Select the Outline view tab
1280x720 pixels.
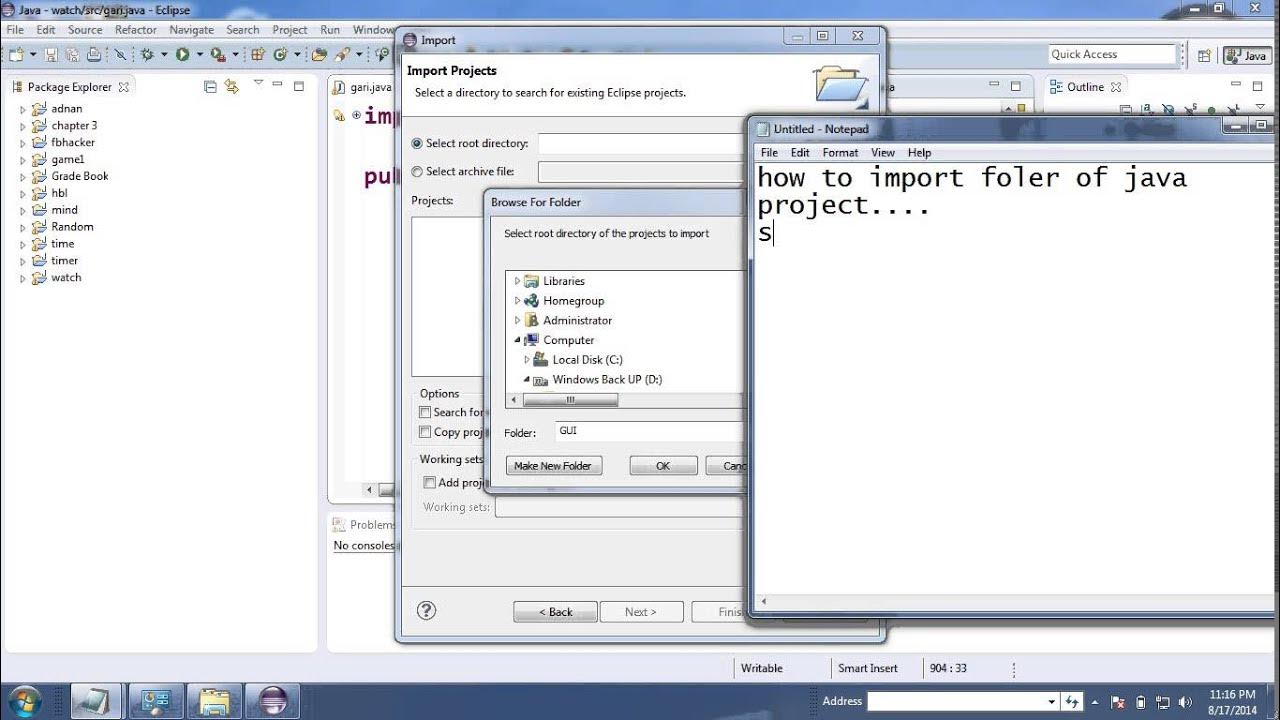coord(1085,87)
